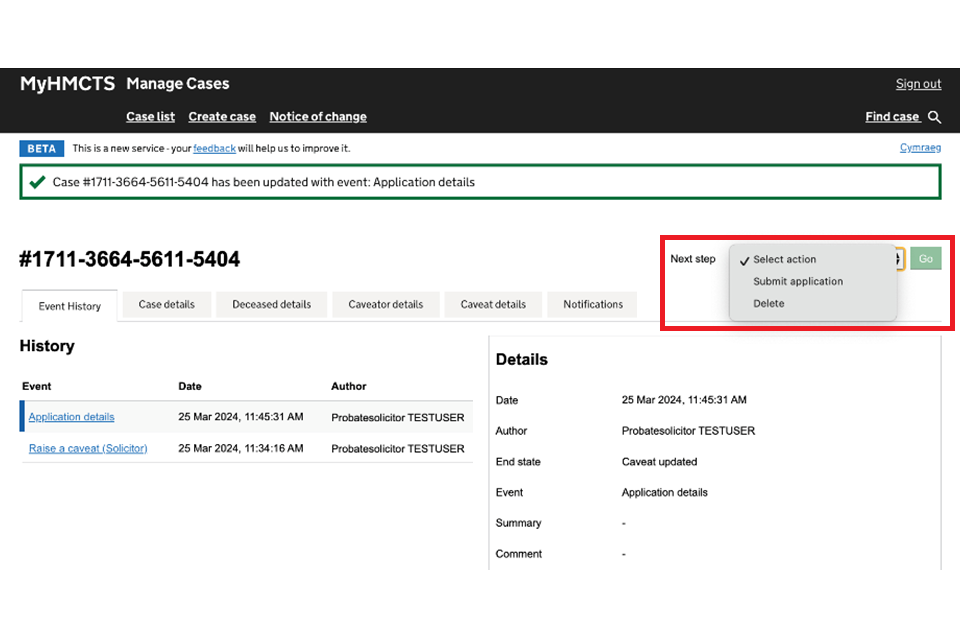Viewport: 960px width, 640px height.
Task: Click the MyHMCTS logo text
Action: click(x=67, y=84)
